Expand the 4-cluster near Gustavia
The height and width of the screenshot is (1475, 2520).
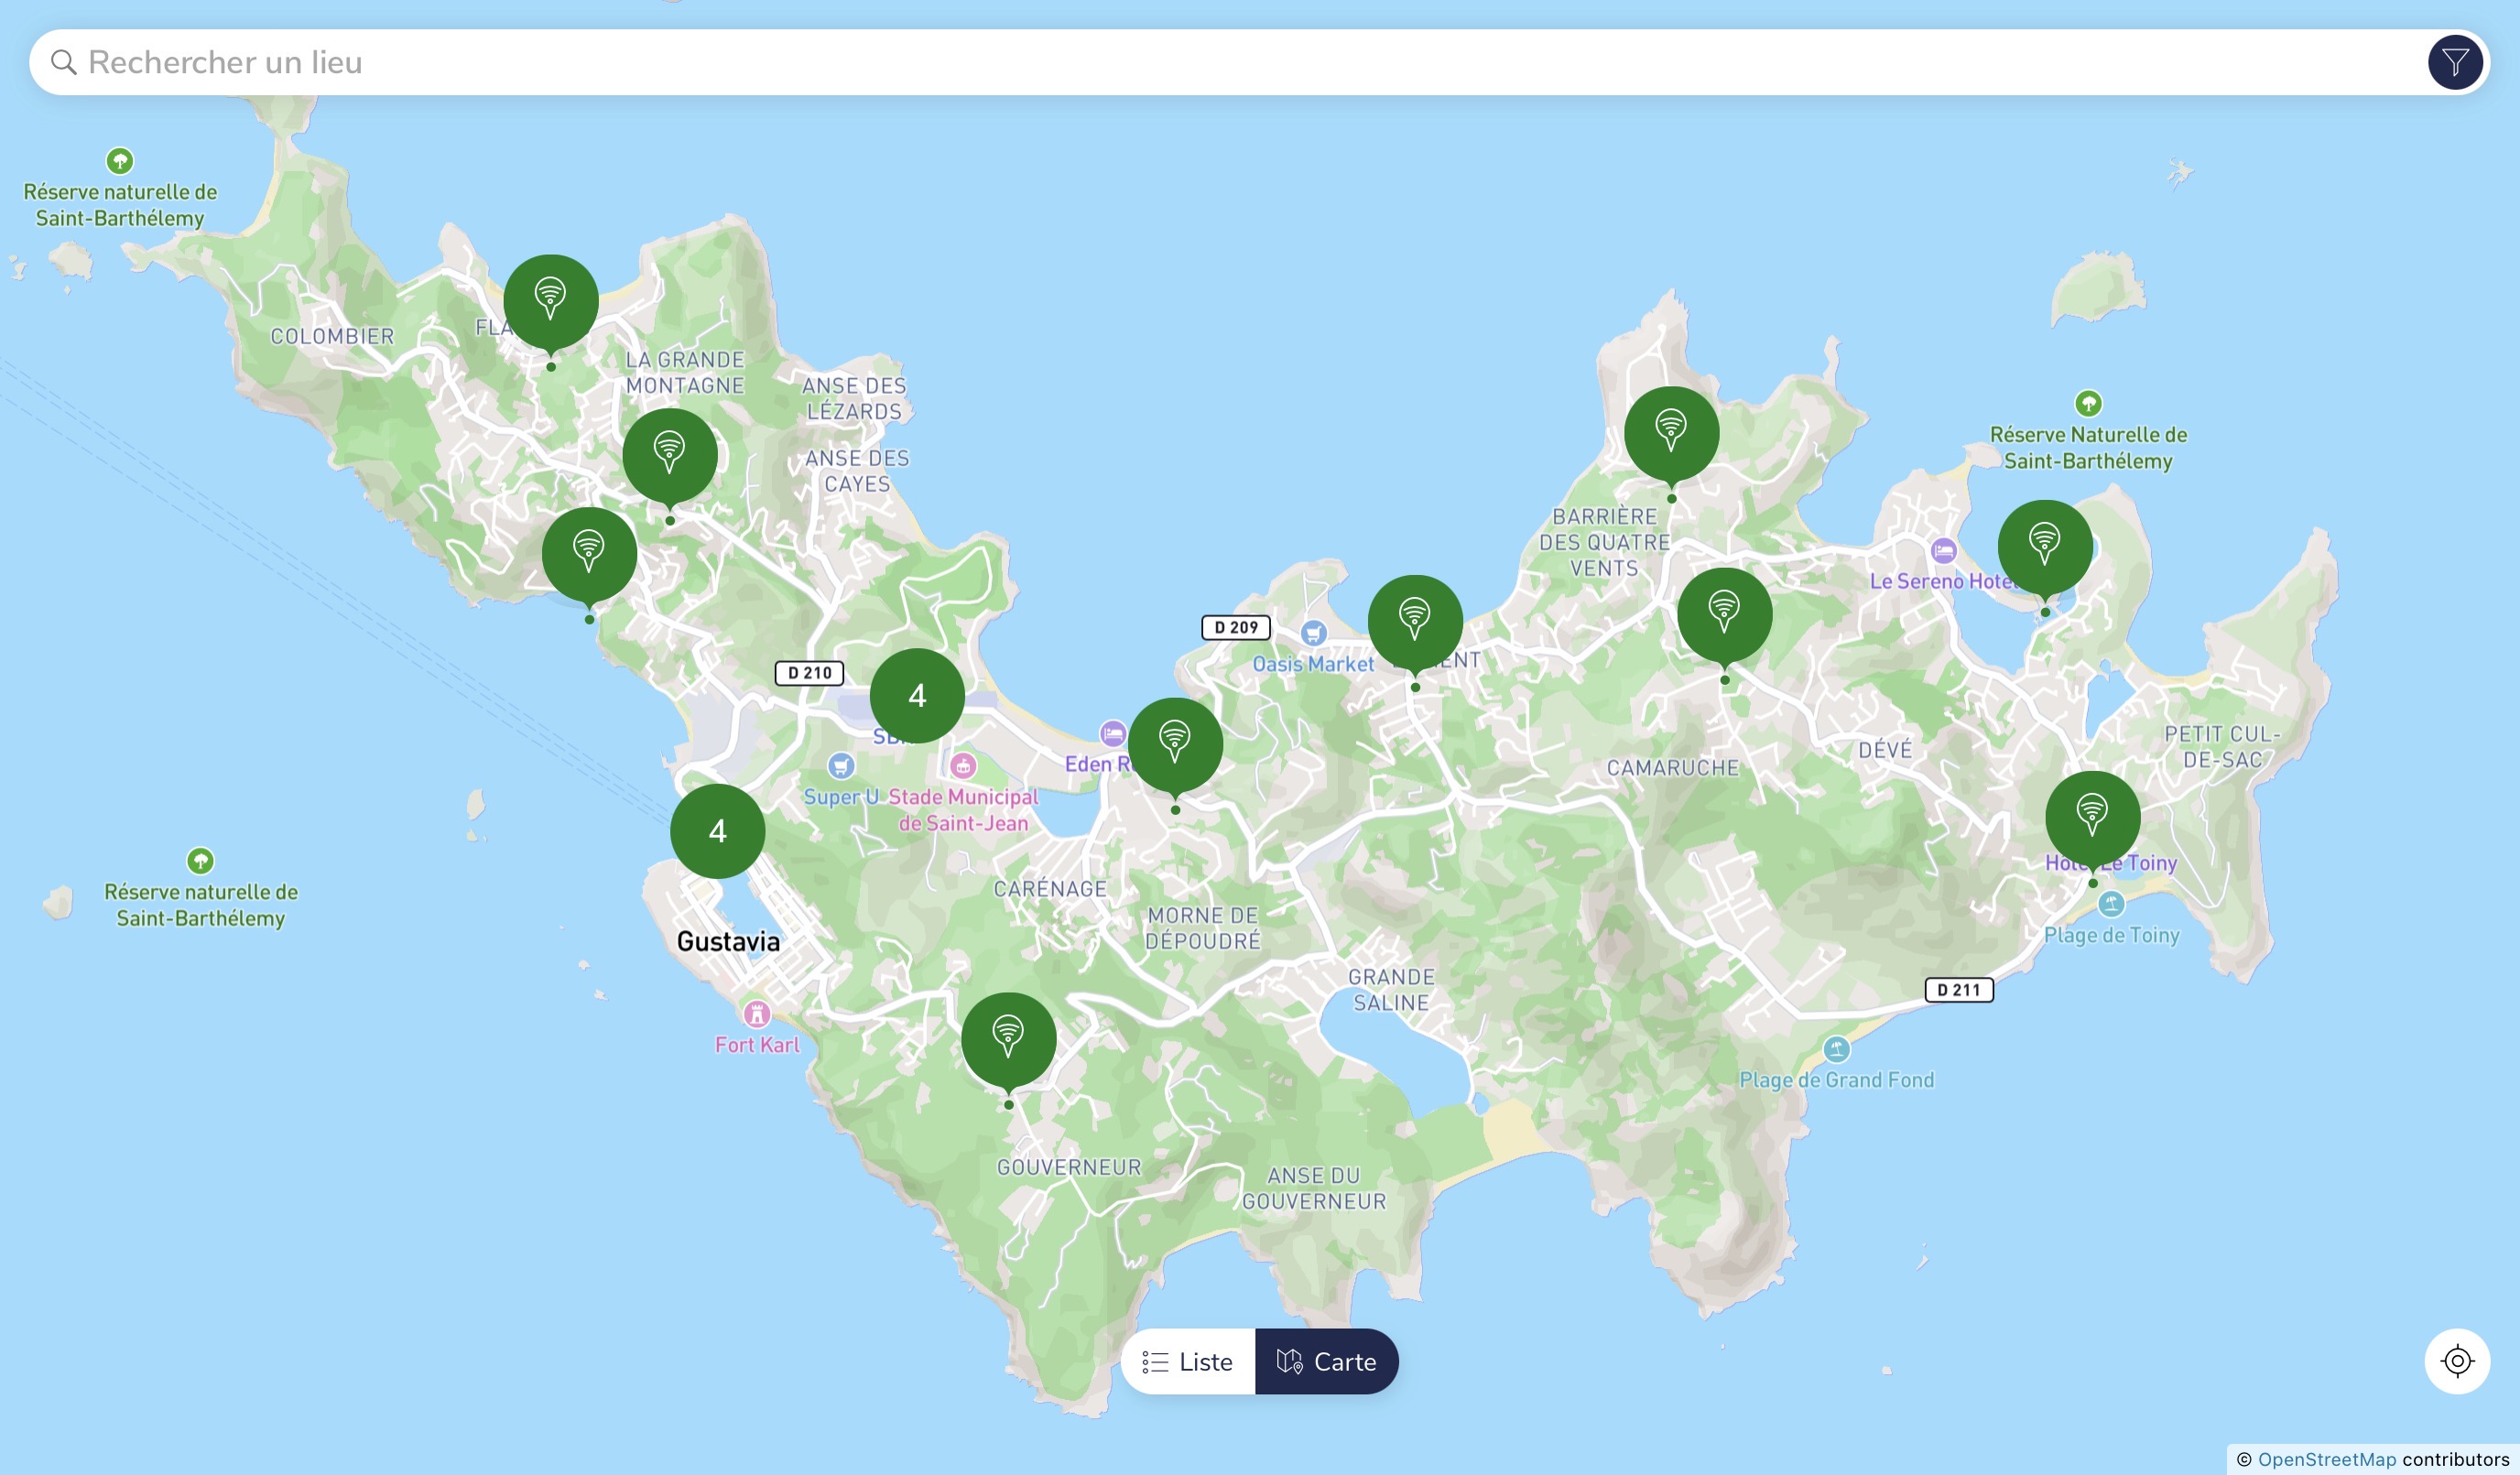(x=717, y=831)
